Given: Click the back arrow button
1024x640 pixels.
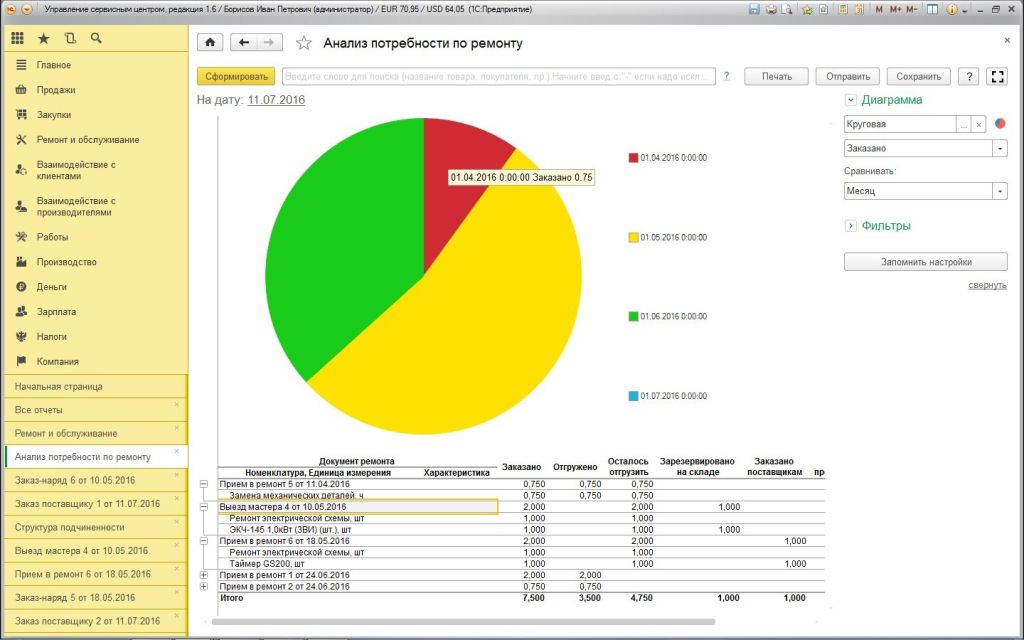Looking at the screenshot, I should [244, 42].
